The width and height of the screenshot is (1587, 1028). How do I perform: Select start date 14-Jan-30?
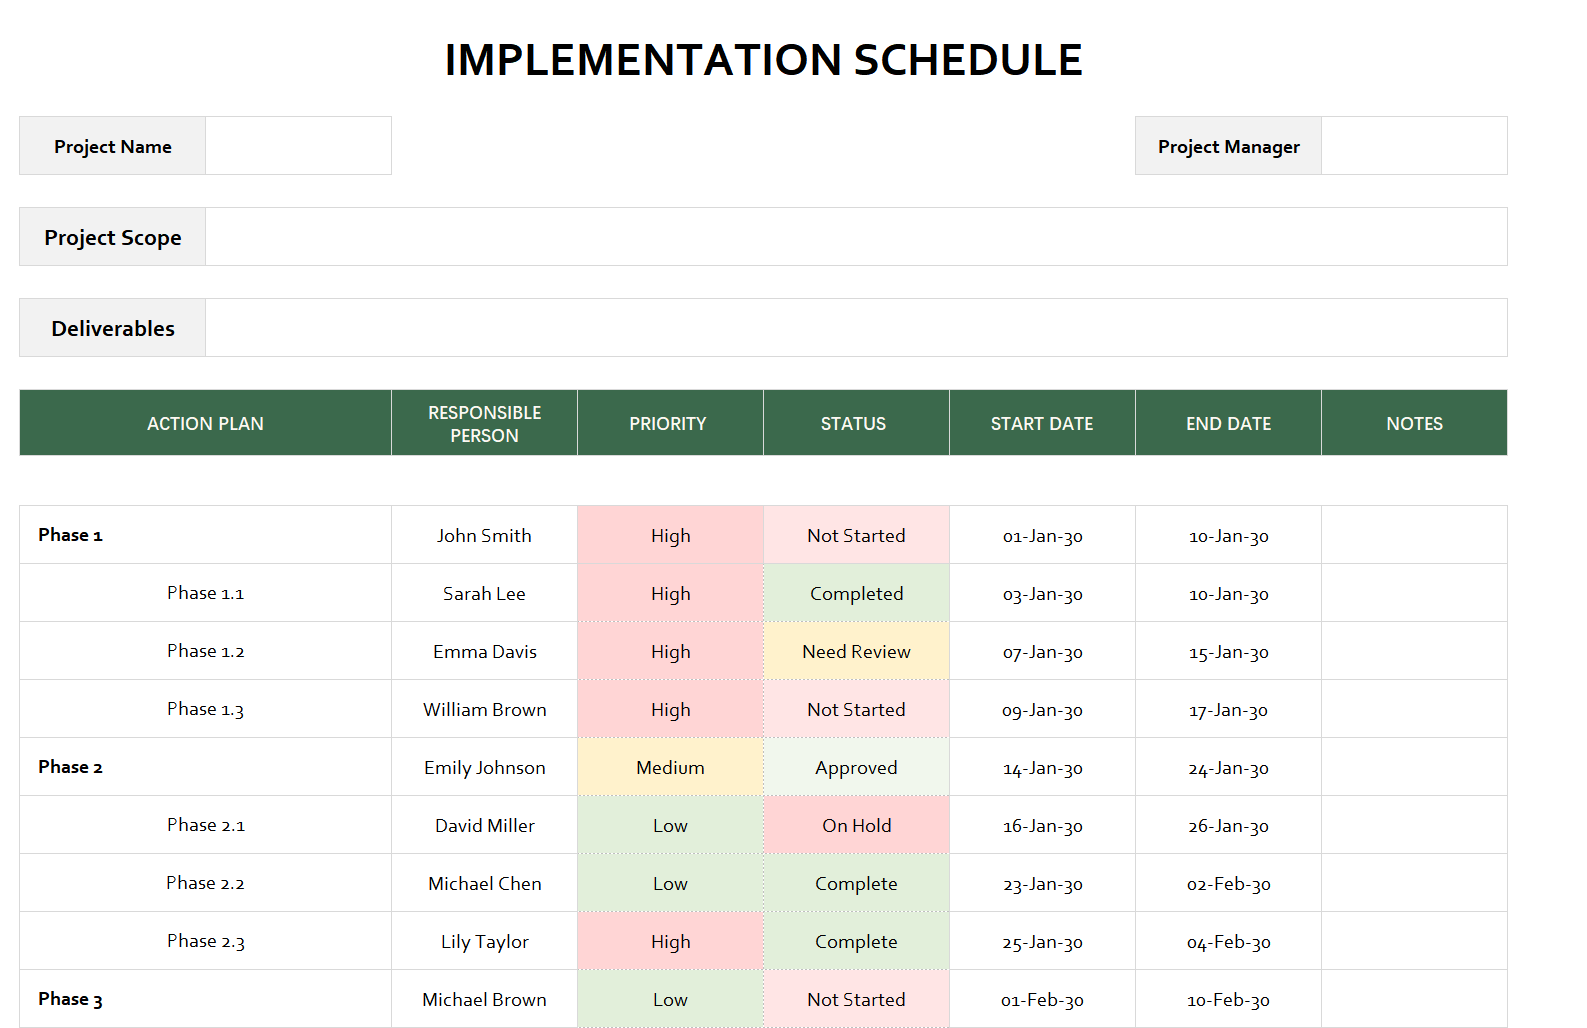pos(1042,767)
